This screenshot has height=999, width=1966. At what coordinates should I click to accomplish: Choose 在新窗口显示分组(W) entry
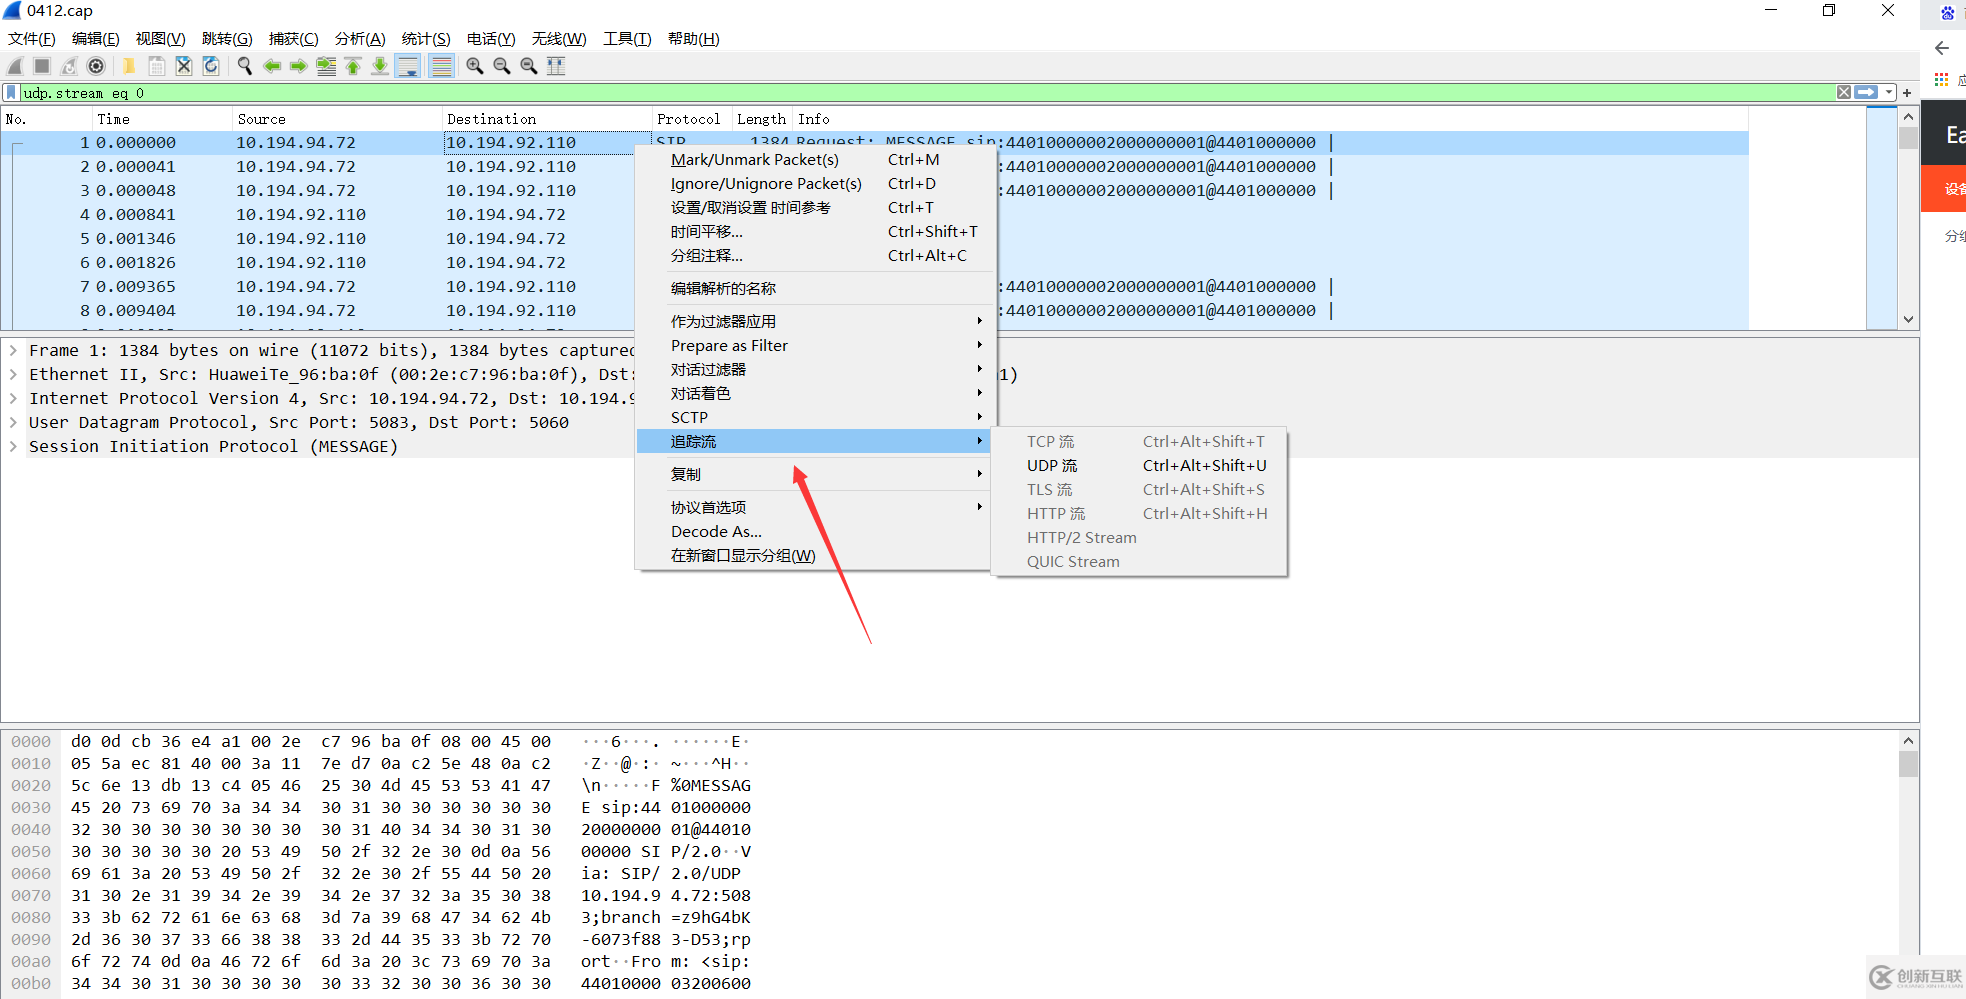tap(813, 556)
